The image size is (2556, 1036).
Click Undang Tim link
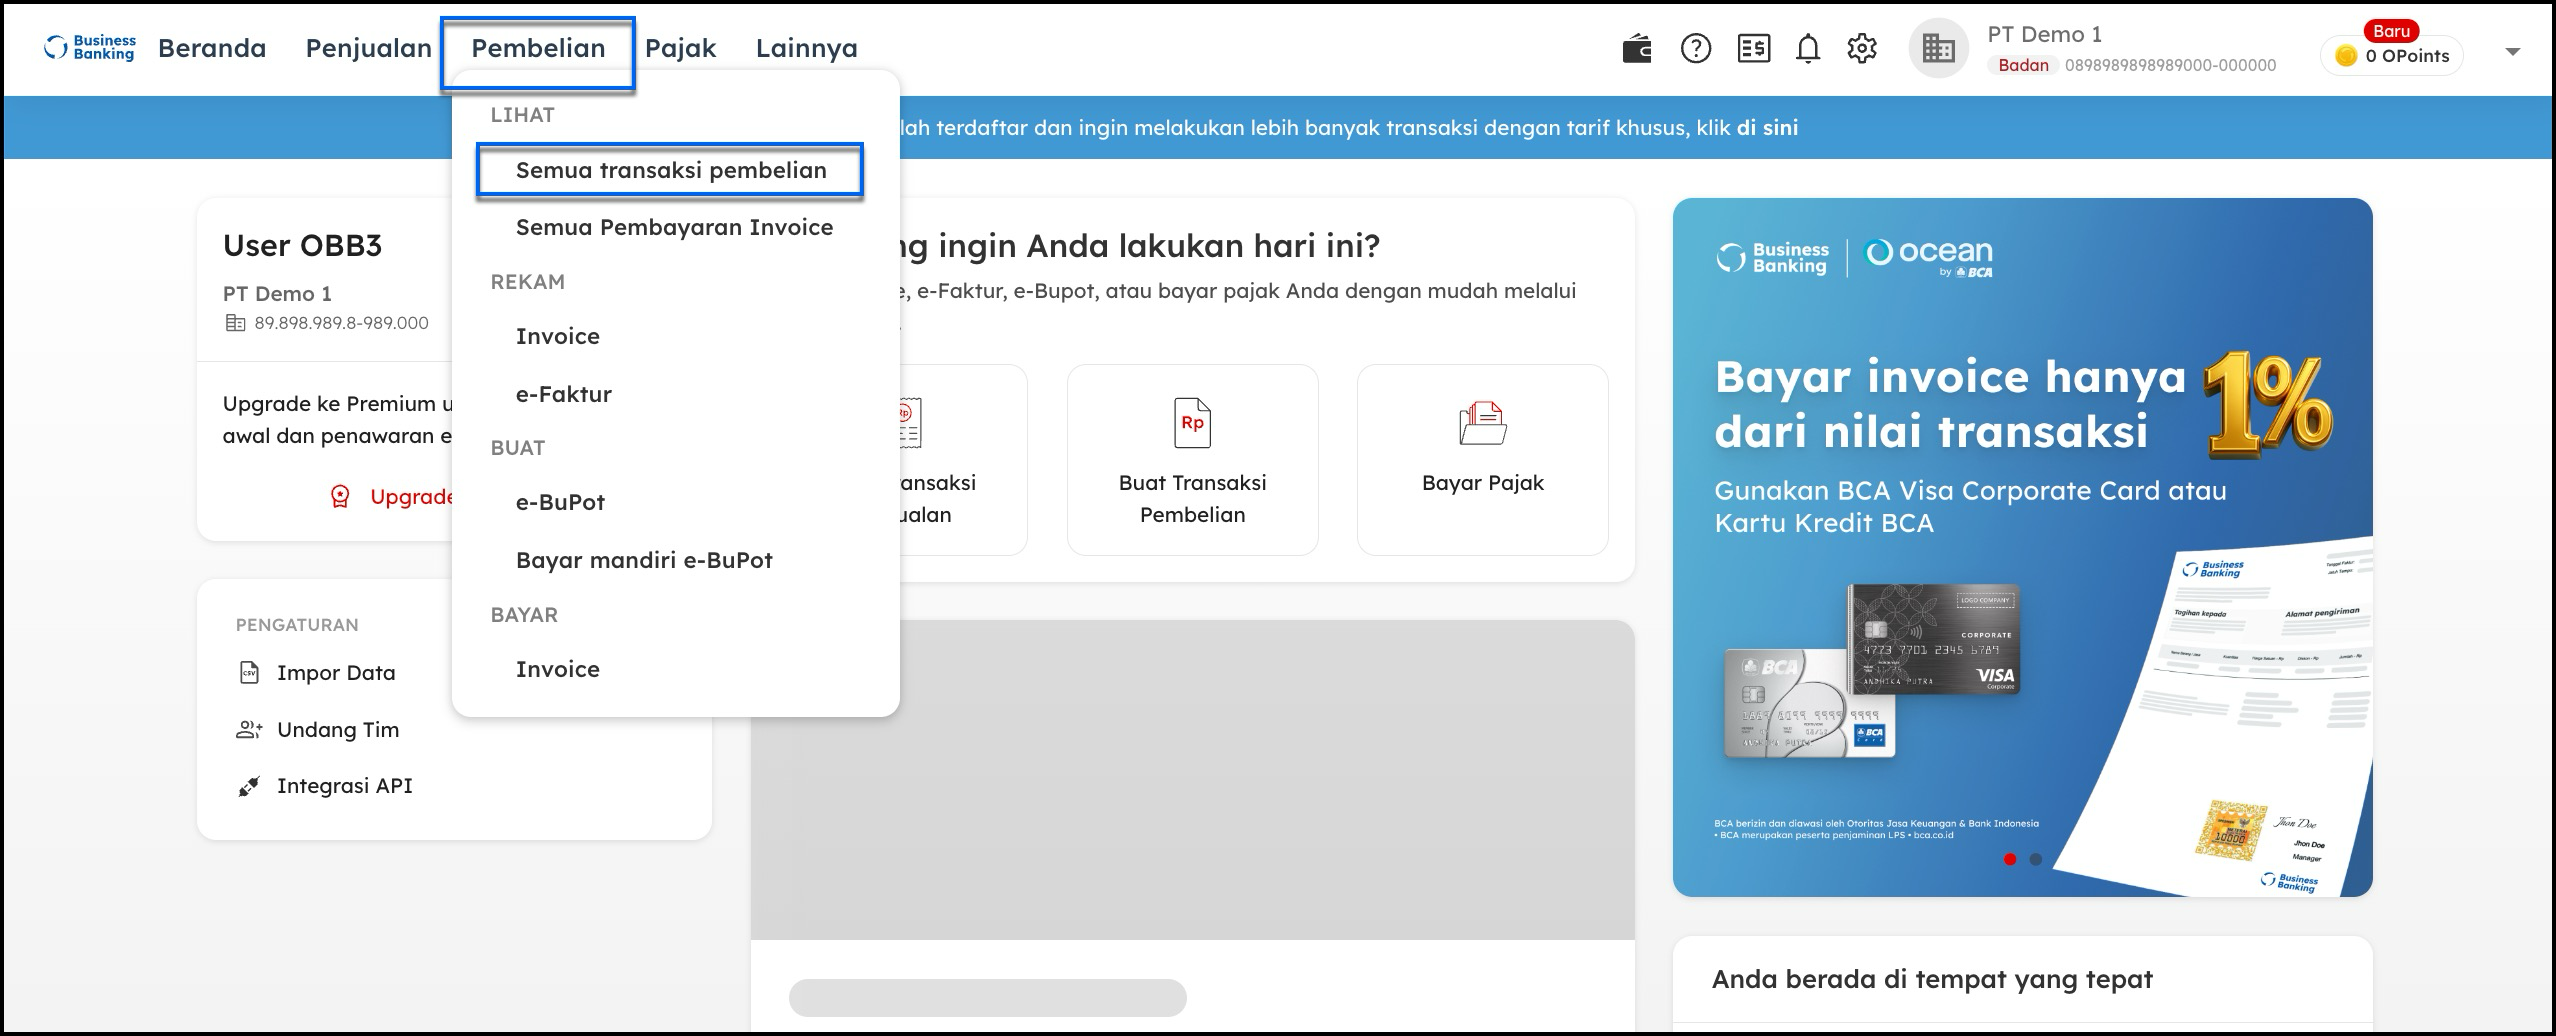(x=338, y=730)
